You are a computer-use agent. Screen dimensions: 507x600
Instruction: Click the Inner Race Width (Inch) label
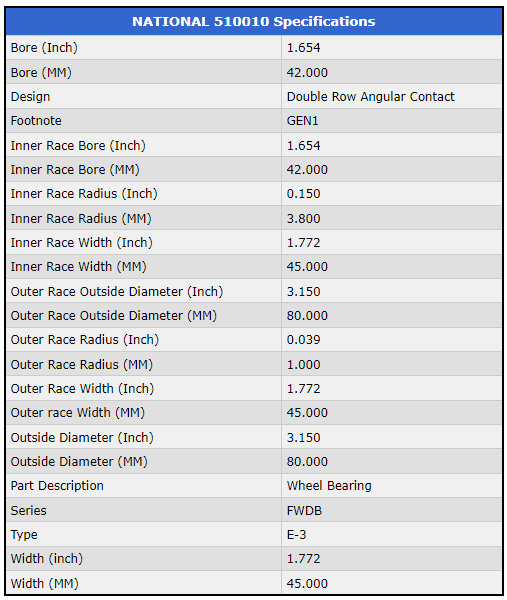pos(82,243)
